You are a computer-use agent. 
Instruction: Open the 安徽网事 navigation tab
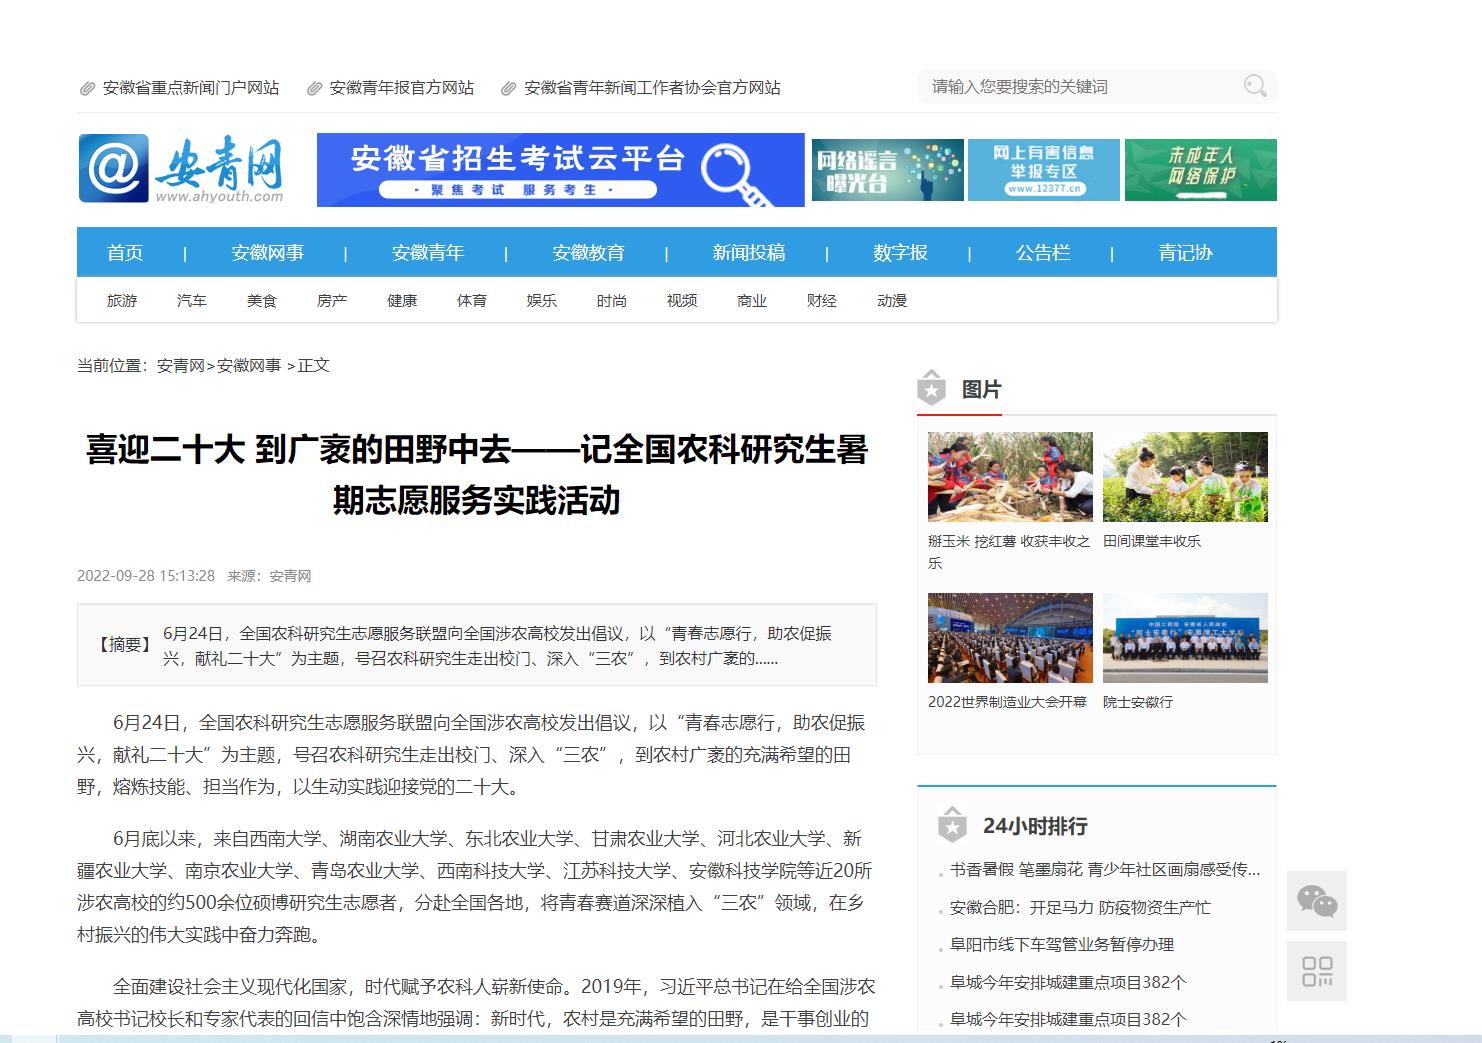[x=267, y=253]
